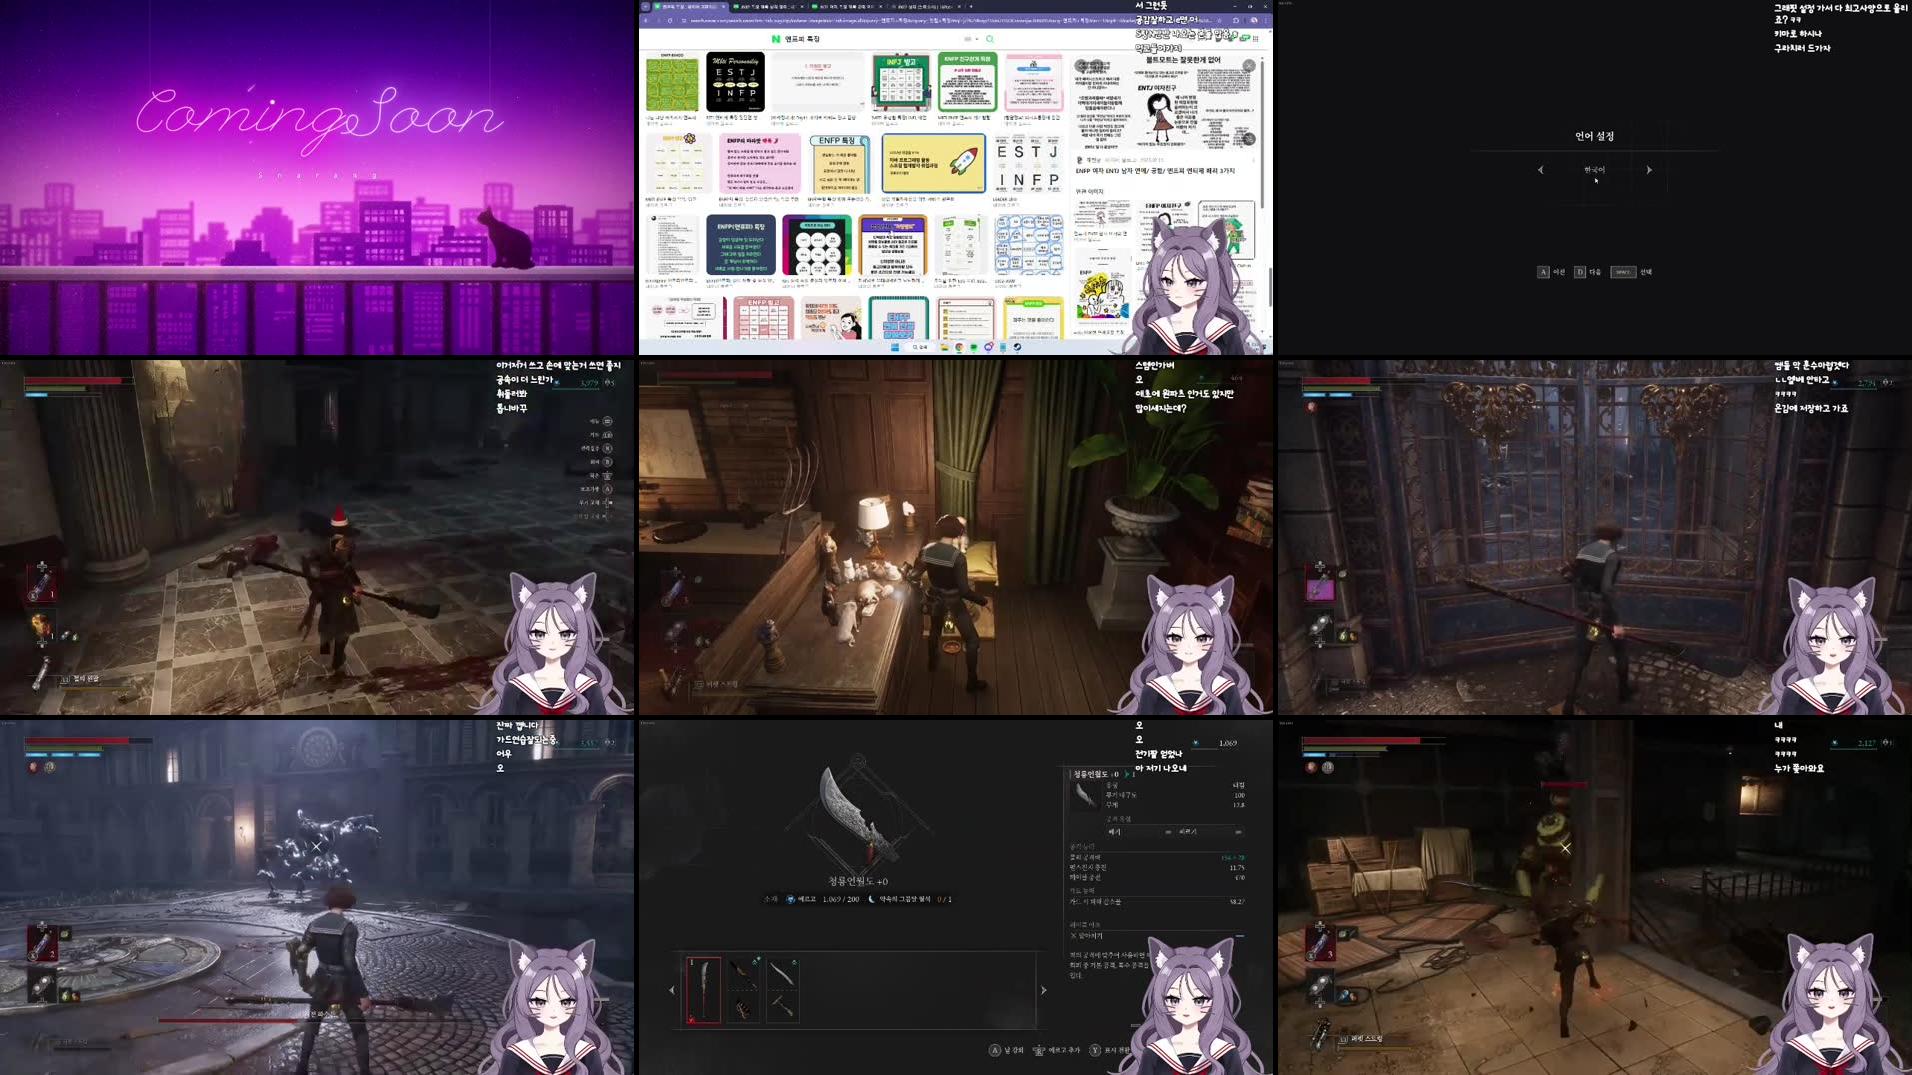Viewport: 1912px width, 1075px height.
Task: Open Windows taskbar search
Action: coord(920,347)
